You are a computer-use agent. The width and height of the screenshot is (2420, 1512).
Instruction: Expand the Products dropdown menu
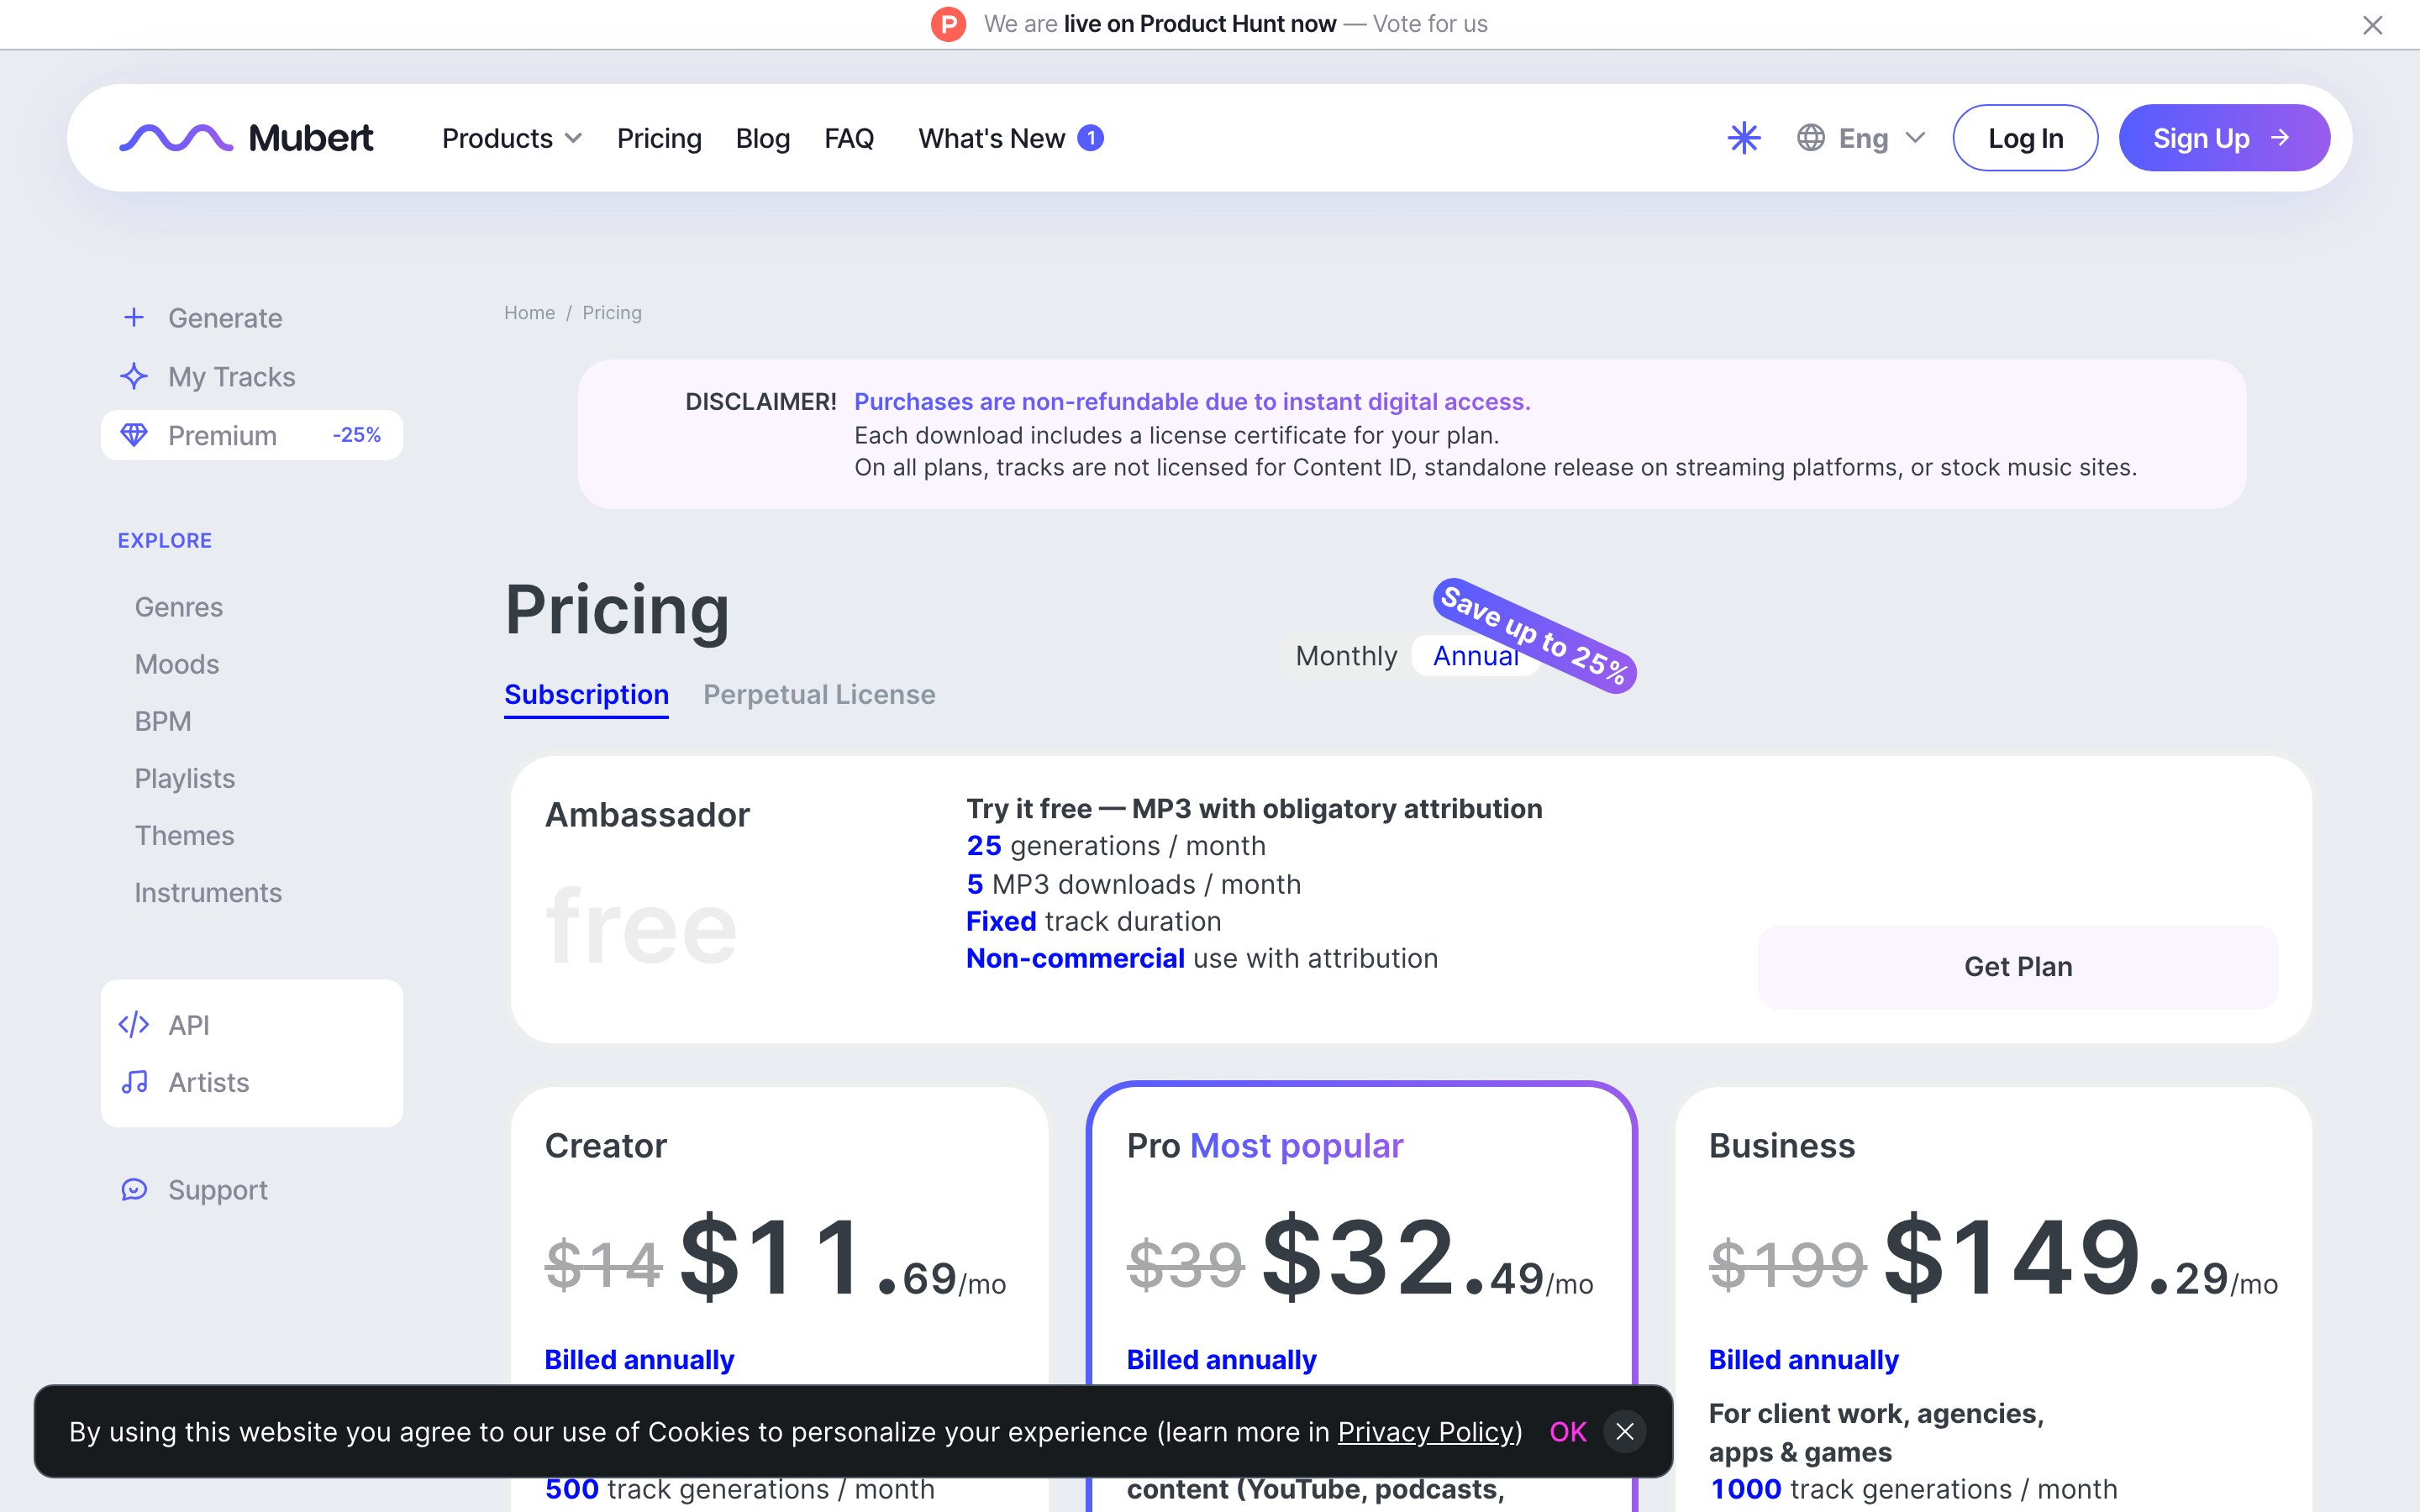[x=512, y=138]
